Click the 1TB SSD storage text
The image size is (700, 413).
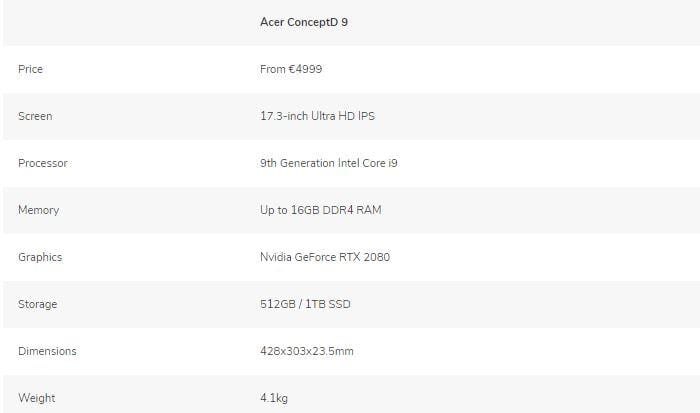pos(328,304)
